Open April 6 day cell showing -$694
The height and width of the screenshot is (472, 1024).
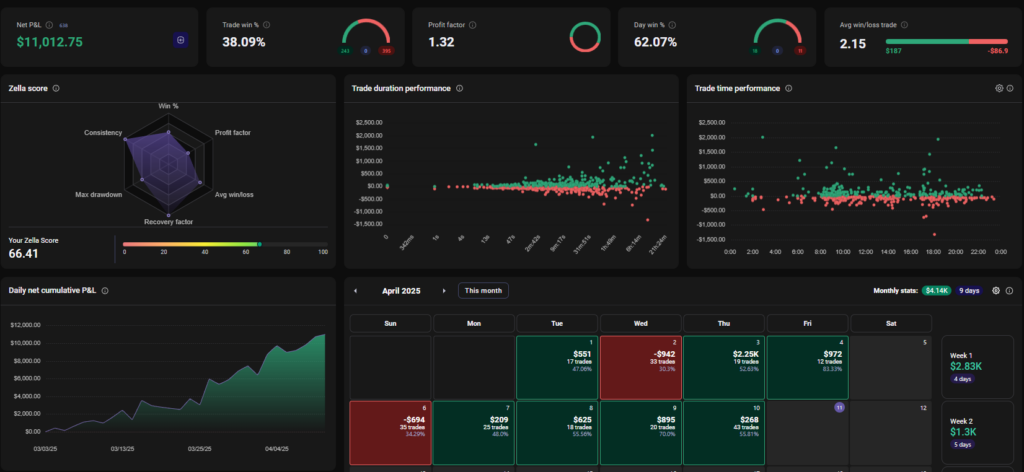point(391,433)
